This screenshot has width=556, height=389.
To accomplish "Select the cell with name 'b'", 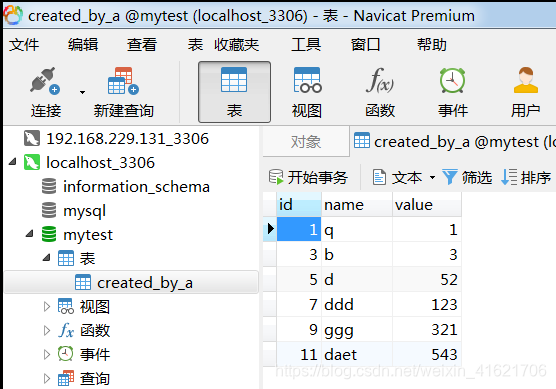I will pos(357,255).
